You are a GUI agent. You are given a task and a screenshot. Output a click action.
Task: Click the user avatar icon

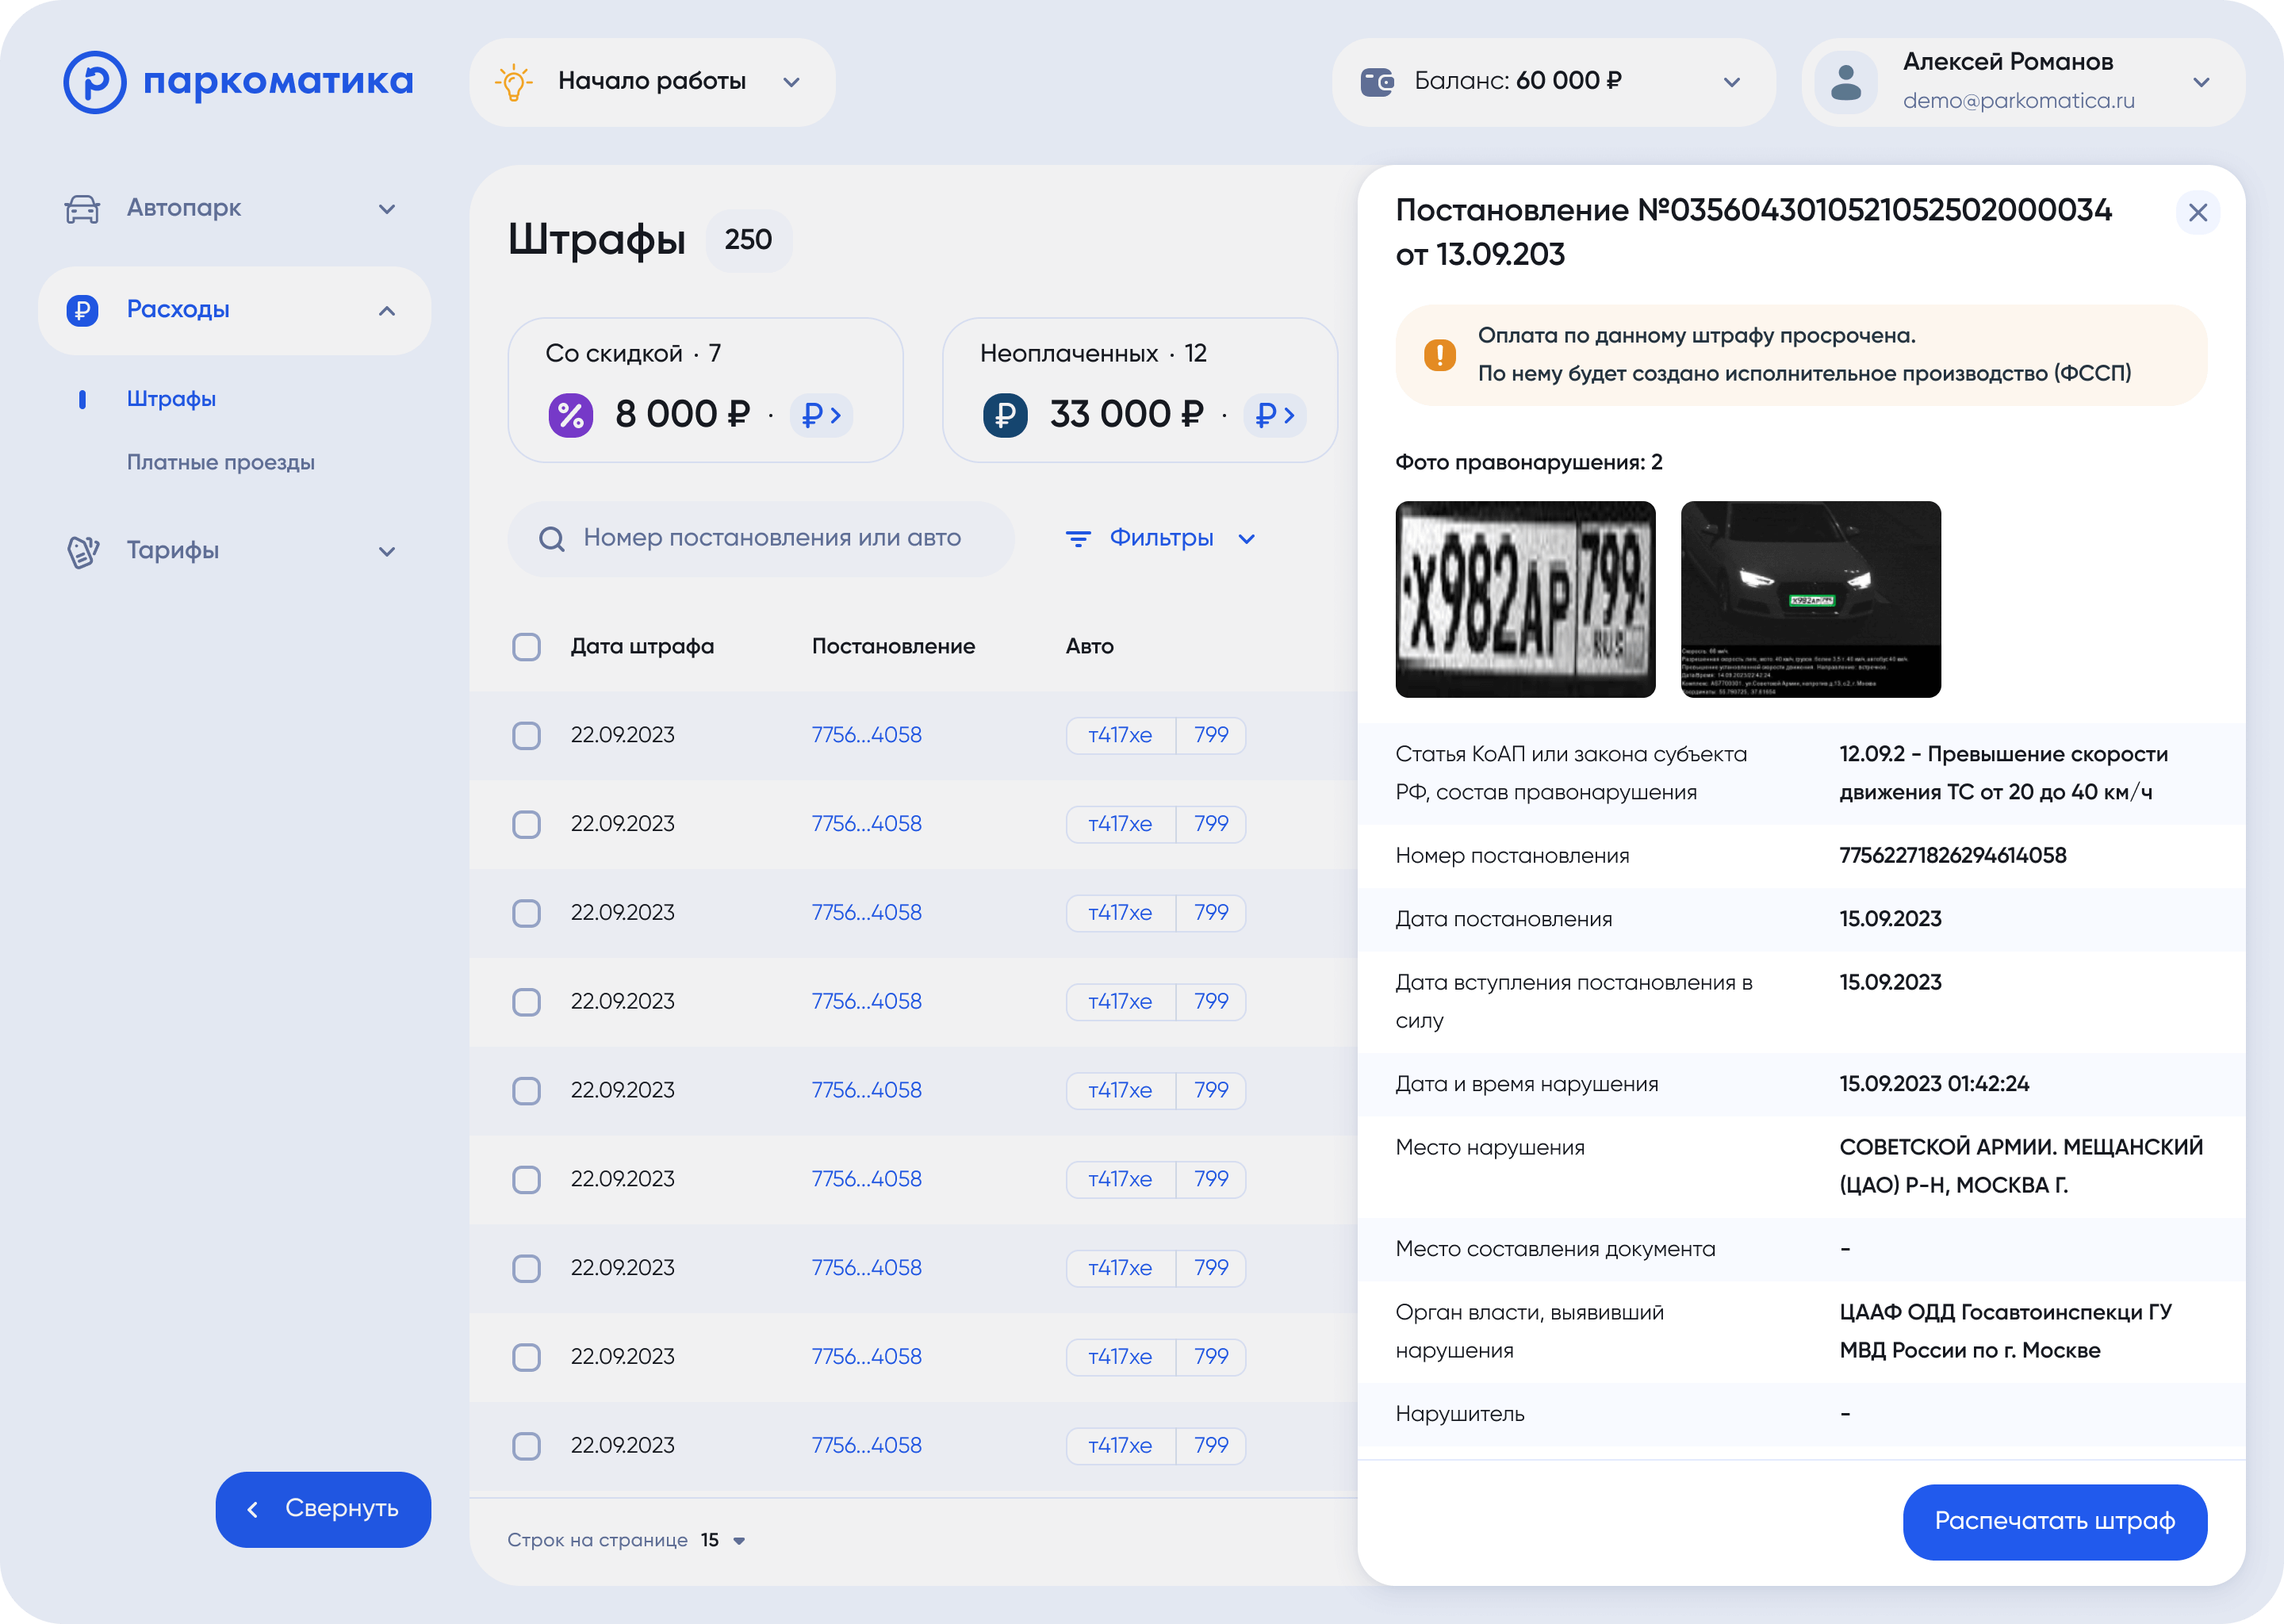click(1845, 82)
